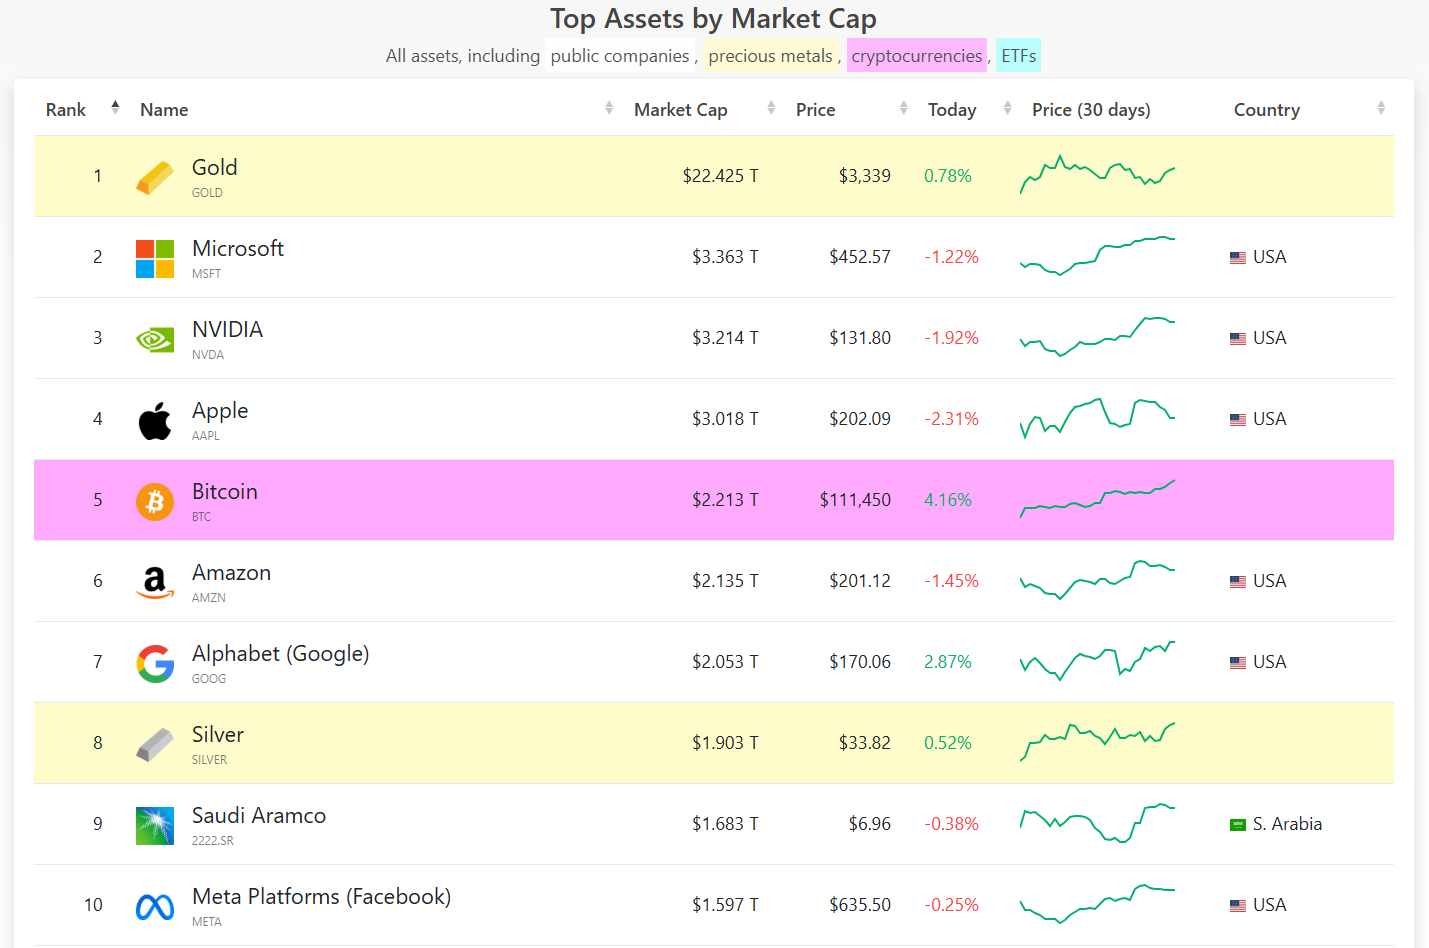Viewport: 1429px width, 948px height.
Task: Sort table by Rank arrows
Action: pos(115,108)
